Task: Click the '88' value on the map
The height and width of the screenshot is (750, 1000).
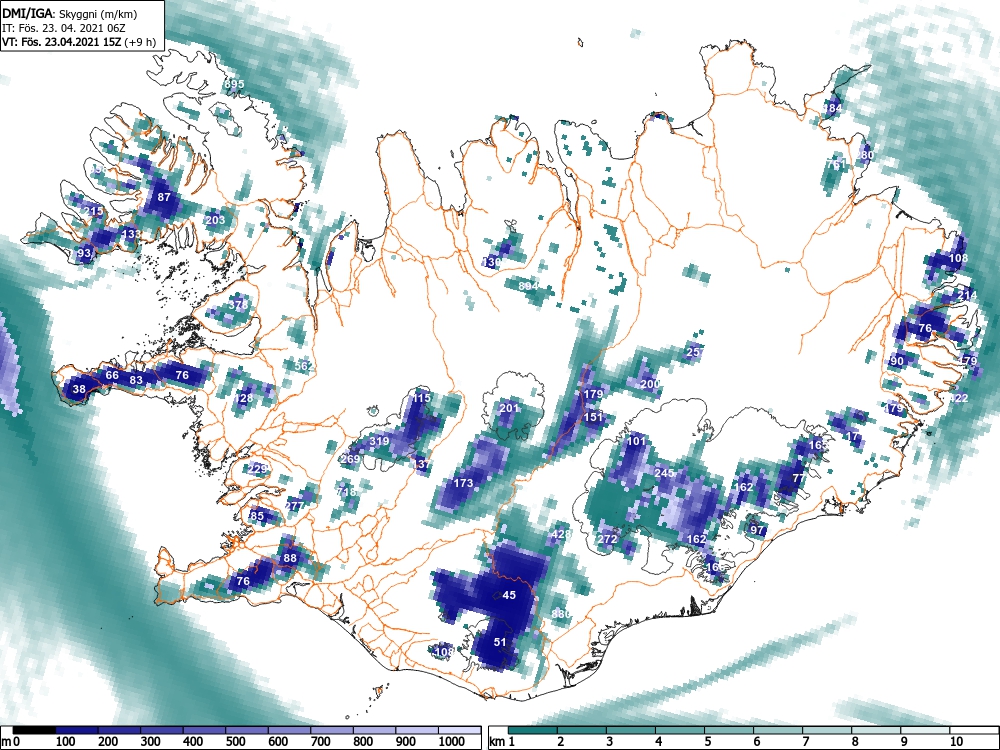Action: (290, 558)
